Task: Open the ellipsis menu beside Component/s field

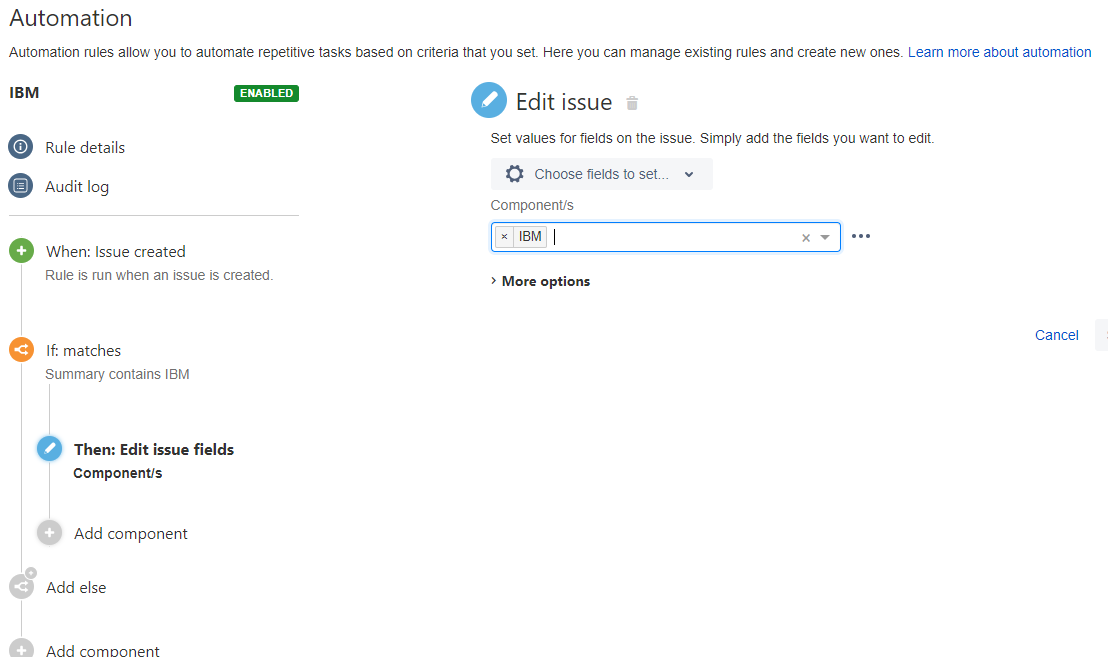Action: (x=861, y=236)
